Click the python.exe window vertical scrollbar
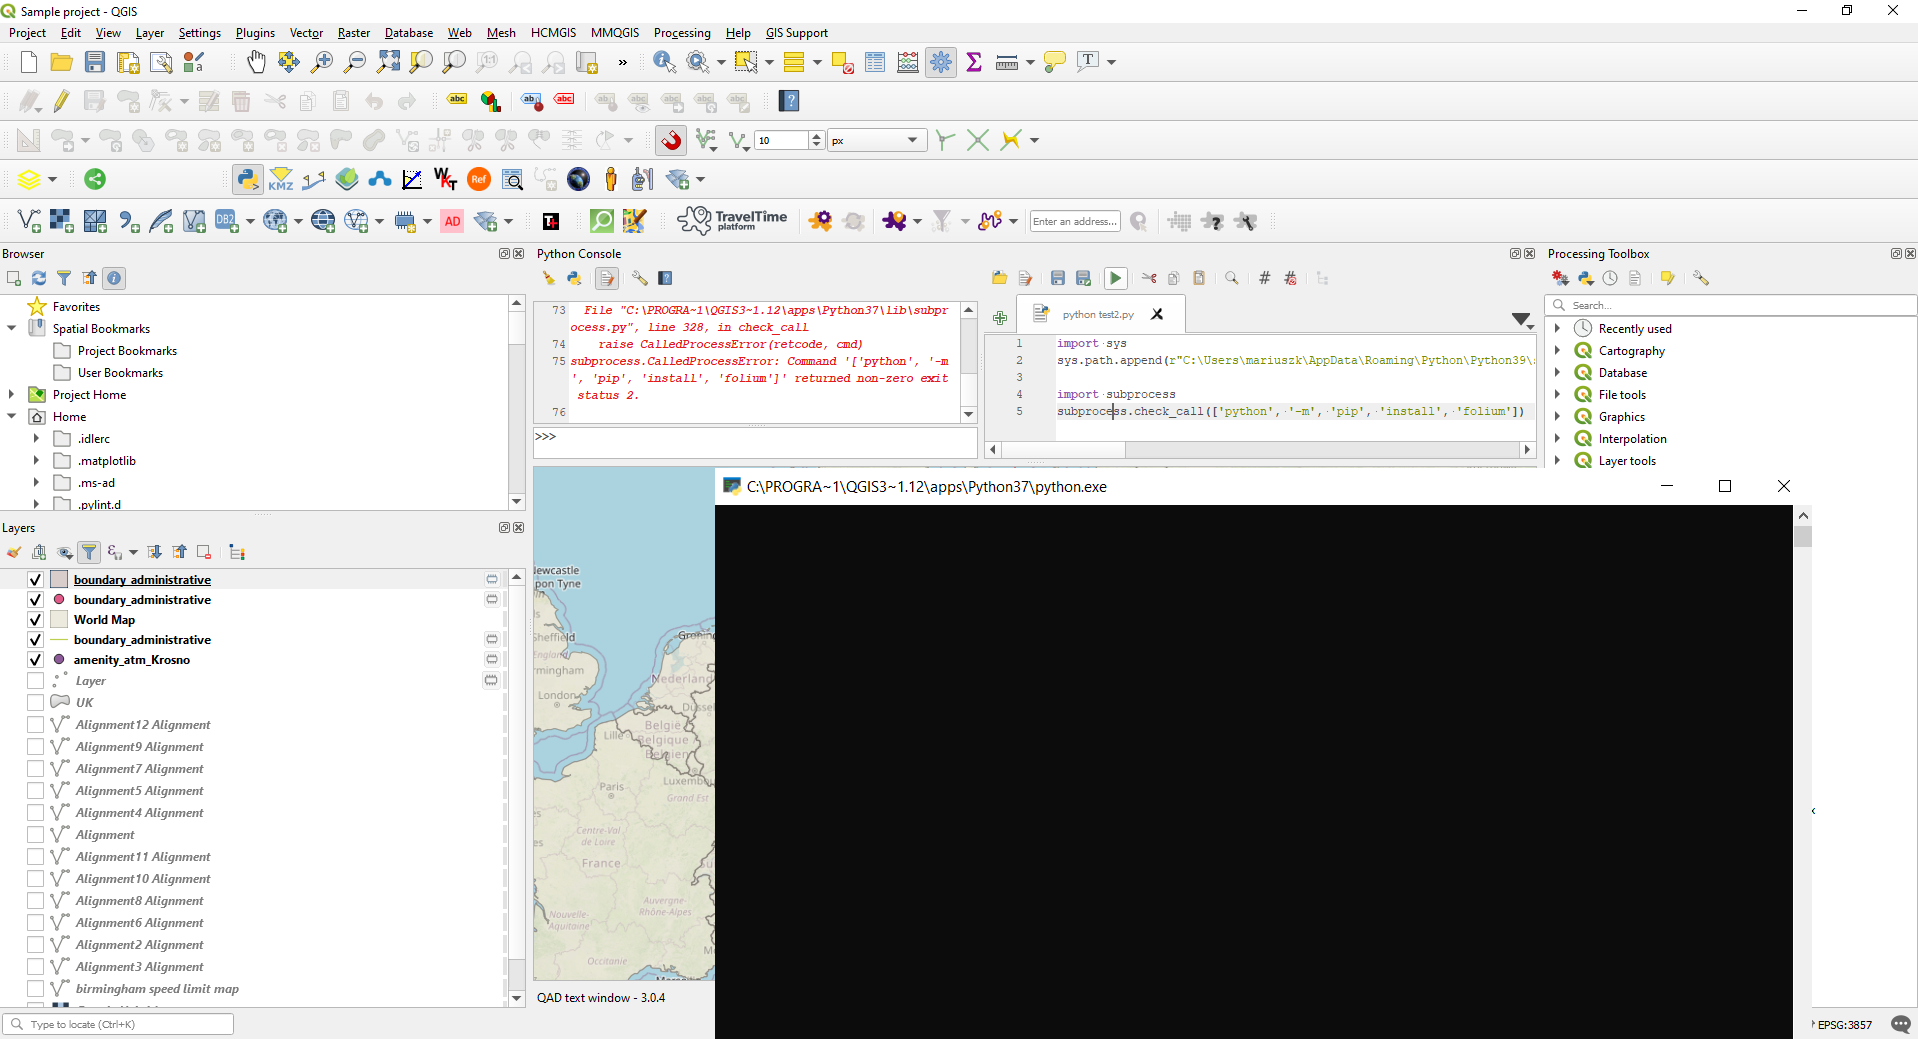Screen dimensions: 1918x1039 [1803, 770]
